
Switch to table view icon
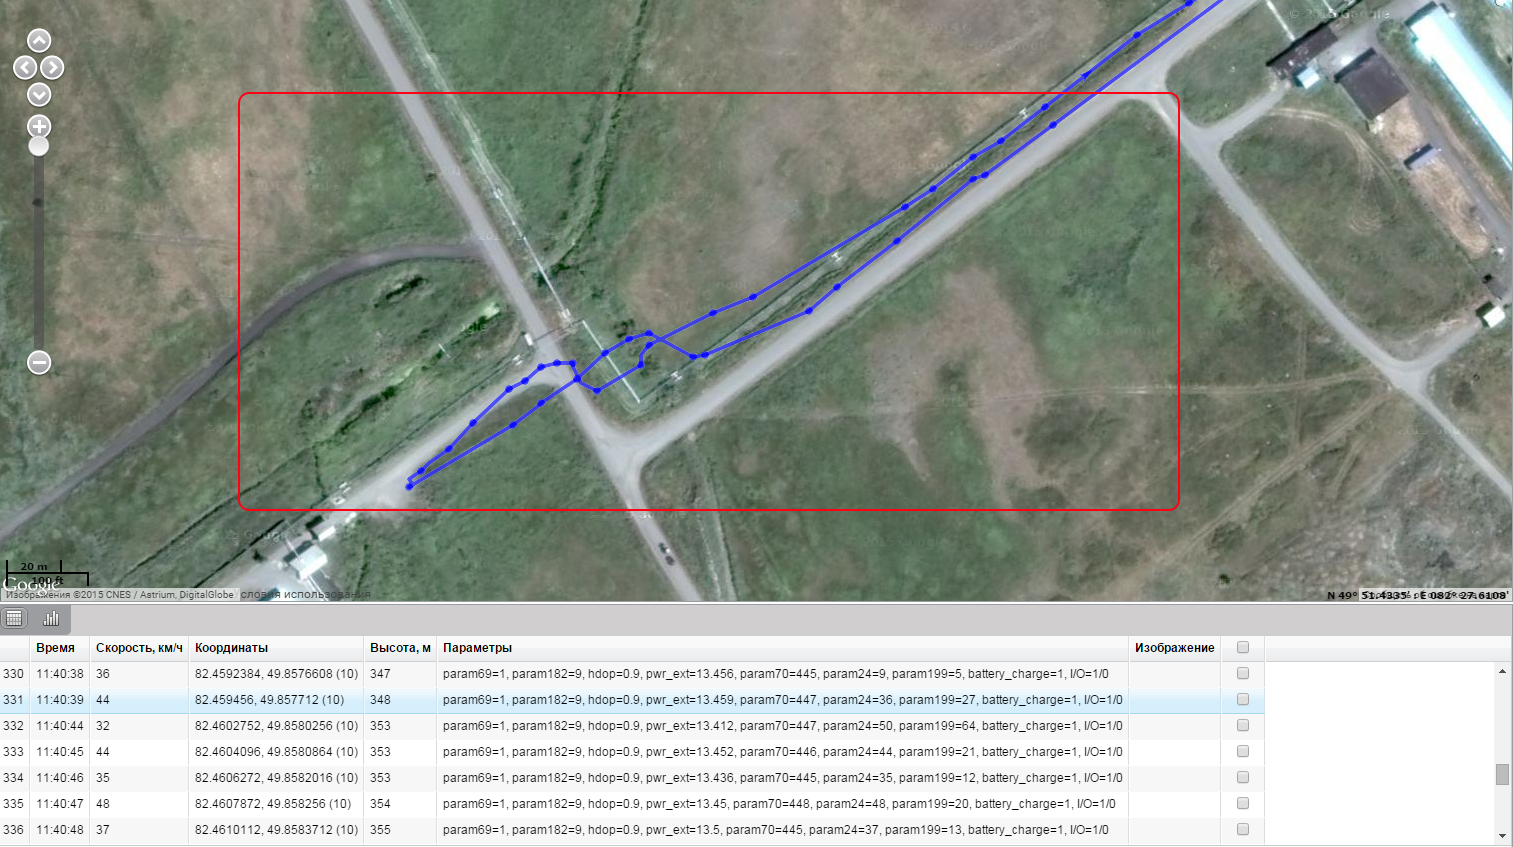click(14, 618)
